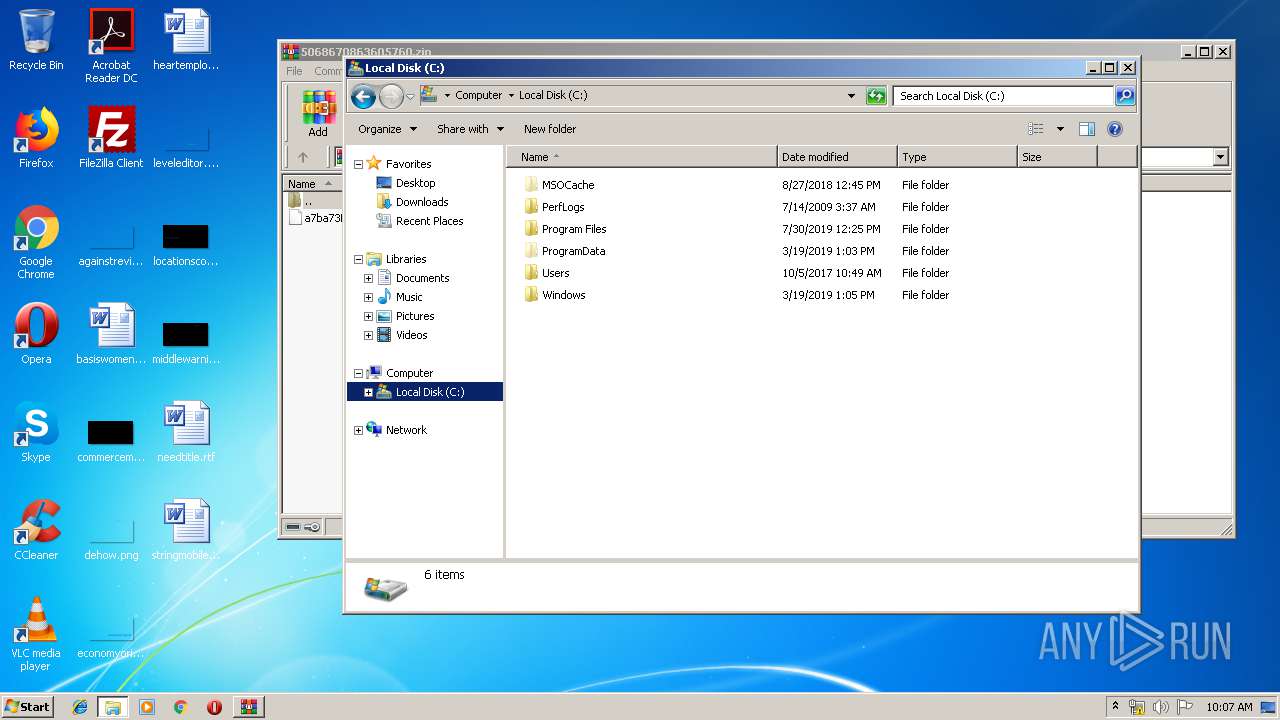The width and height of the screenshot is (1280, 720).
Task: Select Recent Places in Favorites
Action: tap(429, 221)
